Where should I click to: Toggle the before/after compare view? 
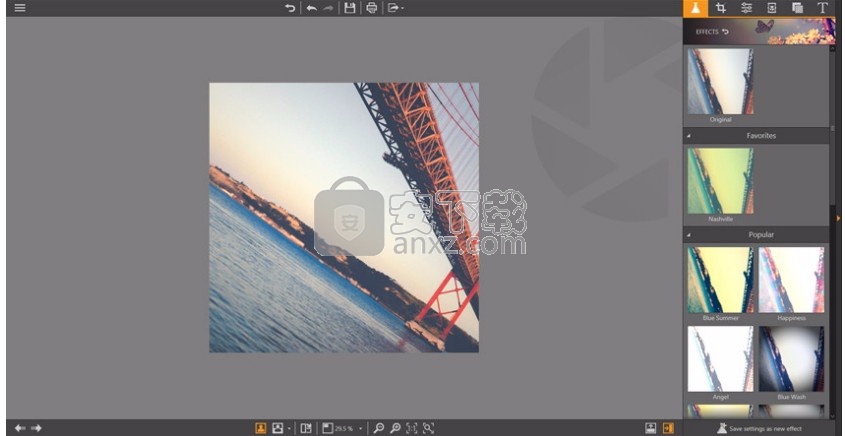(306, 428)
